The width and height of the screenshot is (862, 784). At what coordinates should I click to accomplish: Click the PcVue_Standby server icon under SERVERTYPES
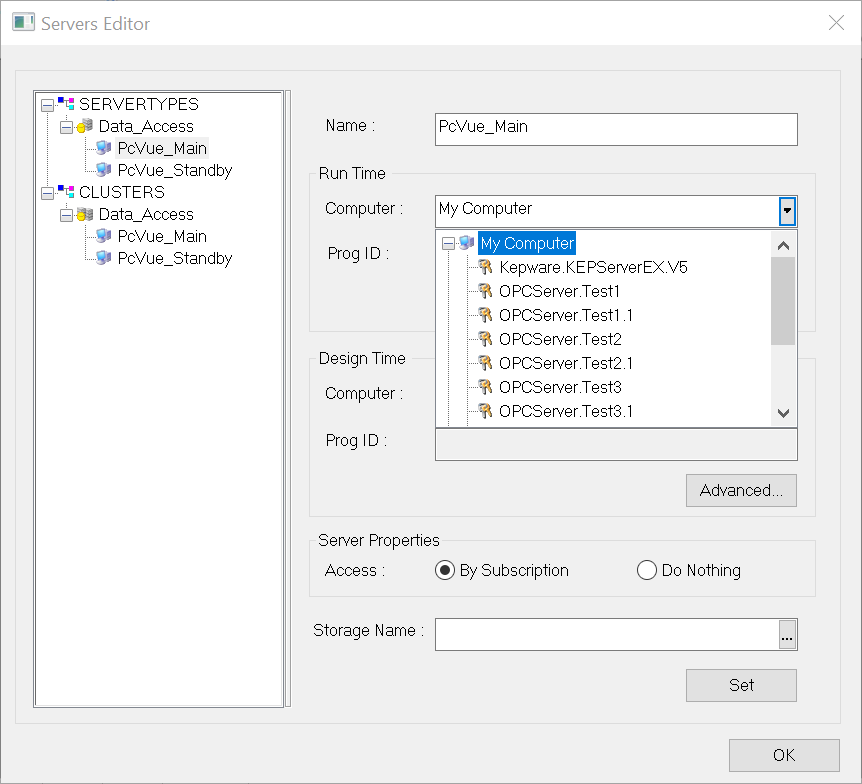coord(104,170)
